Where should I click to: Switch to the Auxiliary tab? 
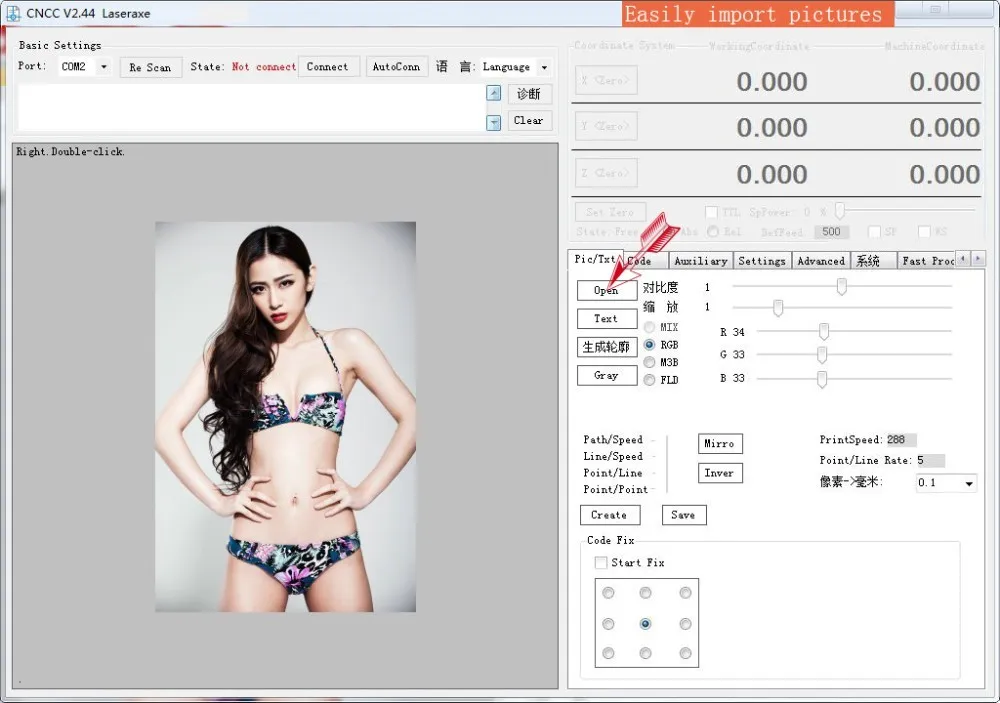coord(700,261)
